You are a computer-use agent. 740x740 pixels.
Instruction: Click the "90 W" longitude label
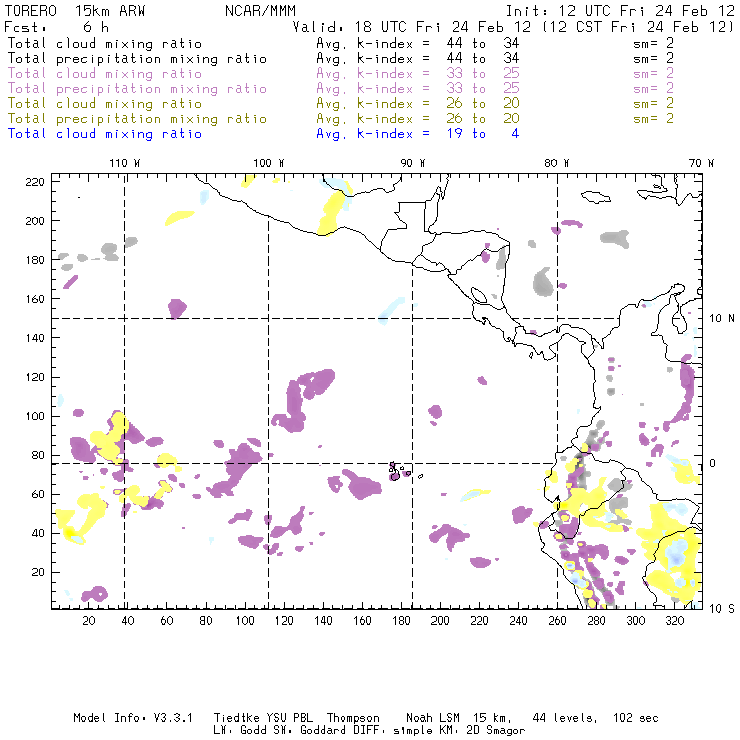(x=413, y=163)
